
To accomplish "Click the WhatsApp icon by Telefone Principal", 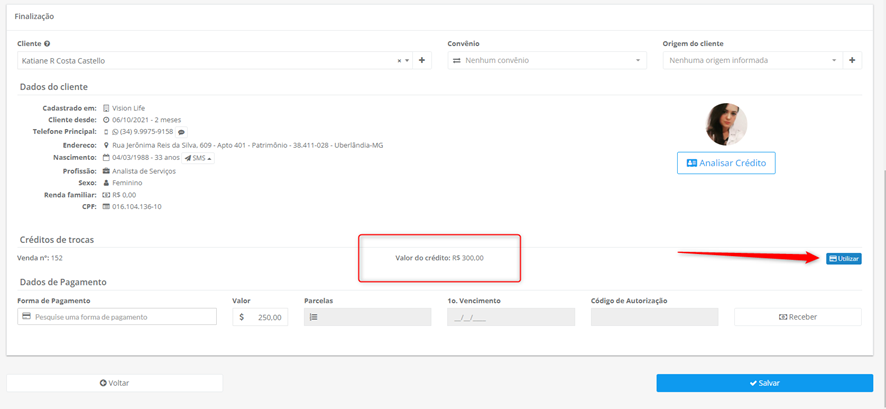I will [115, 132].
